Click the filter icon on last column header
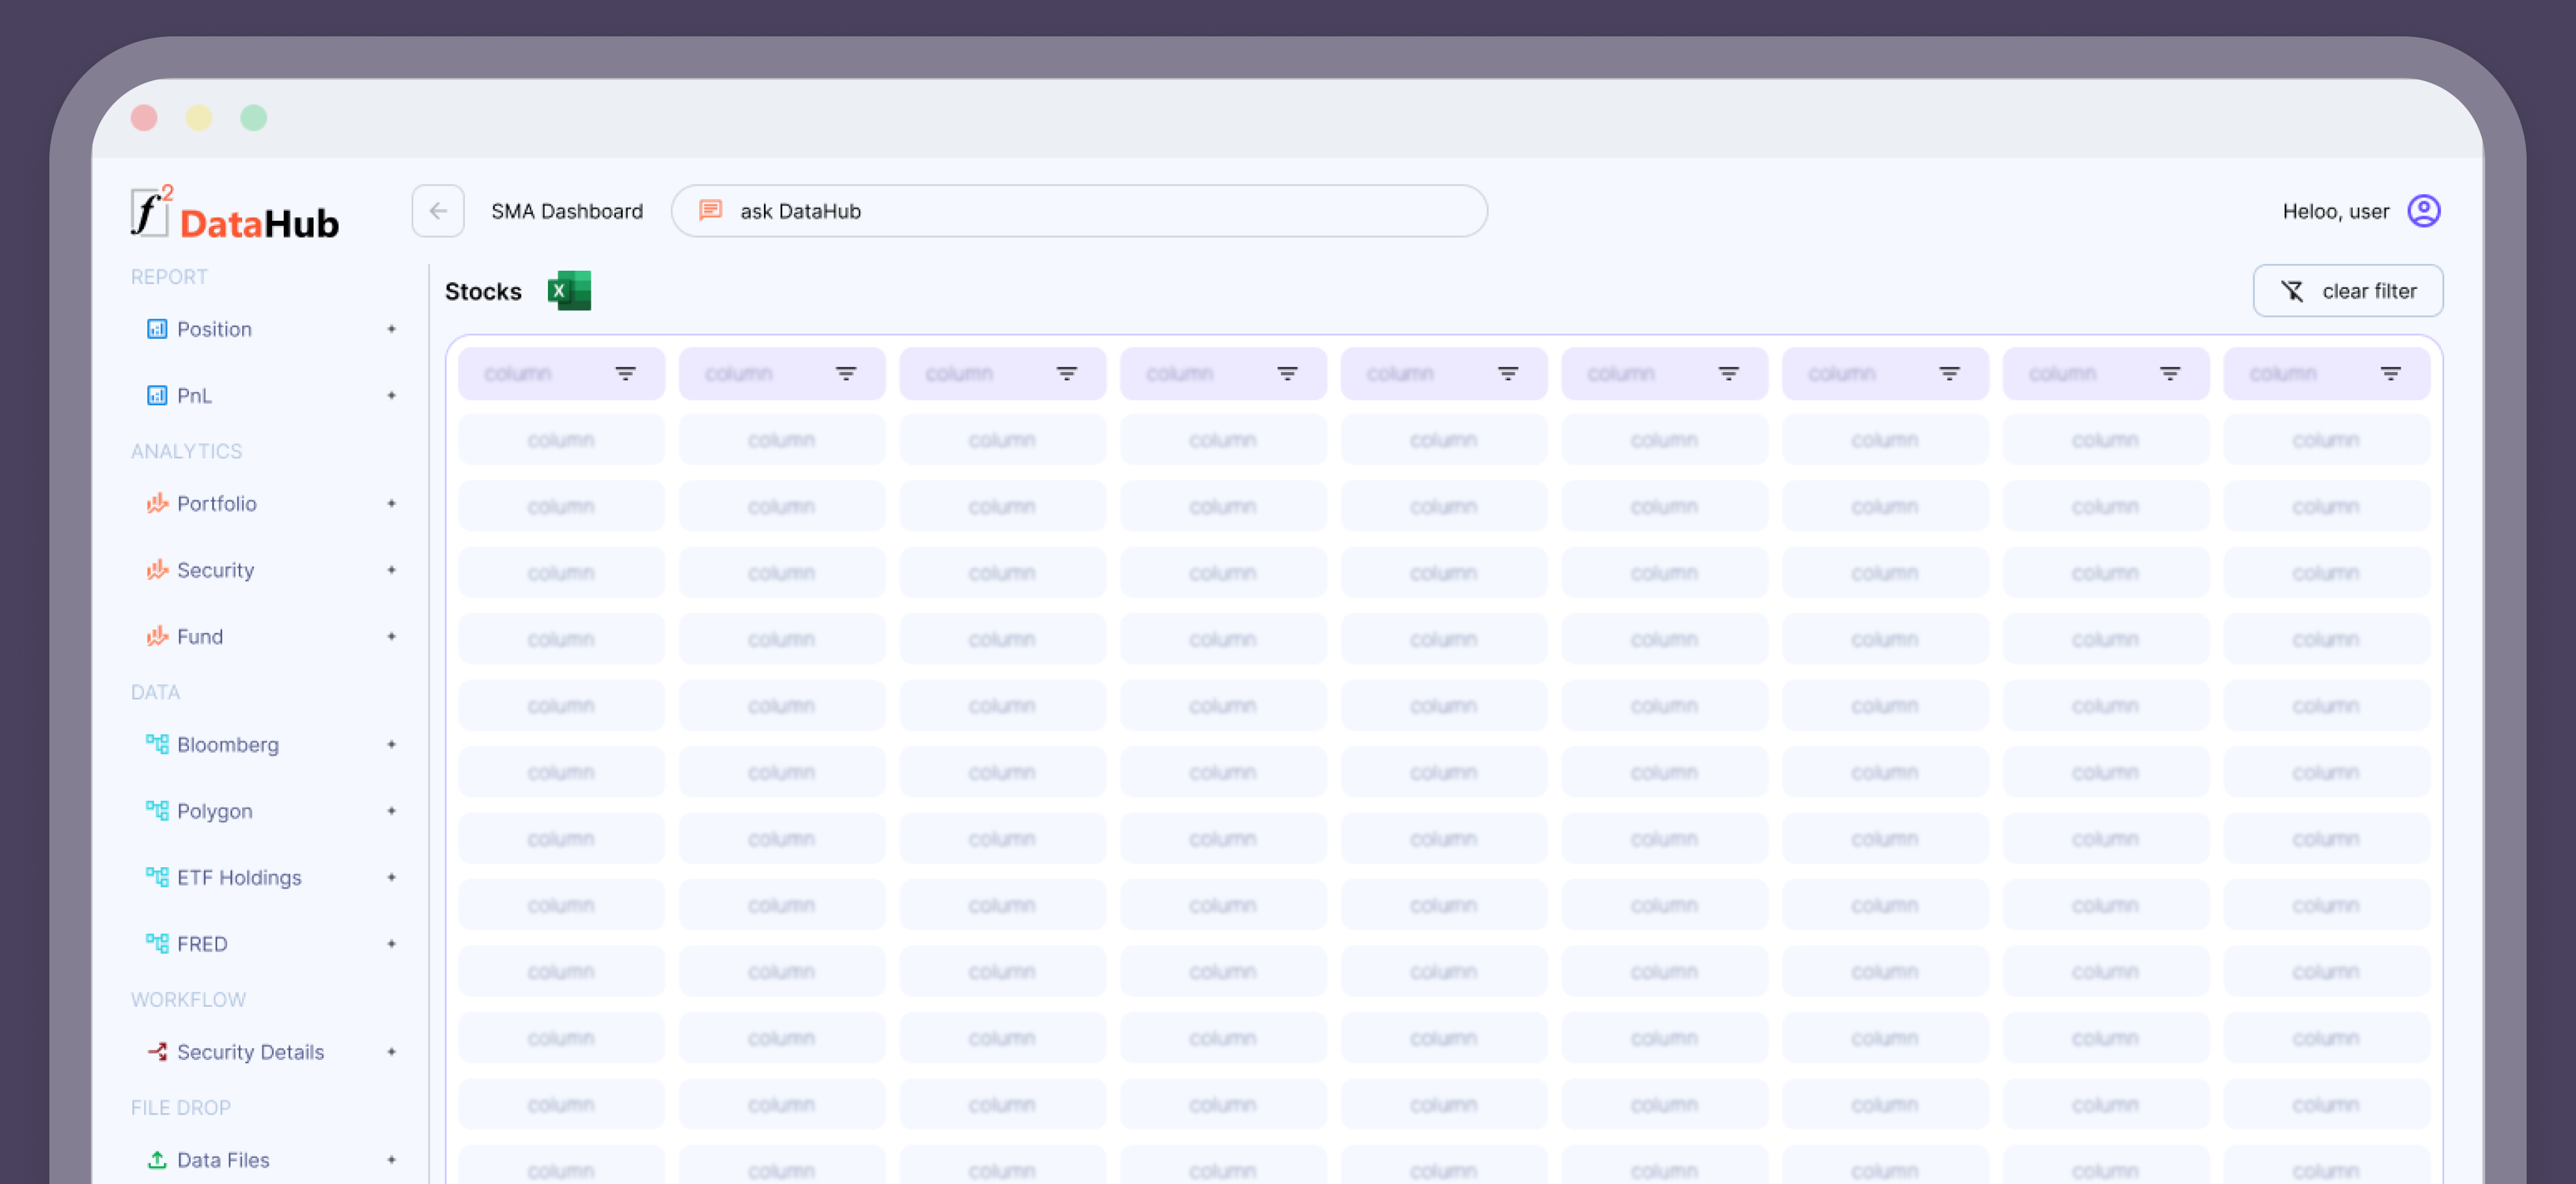This screenshot has width=2576, height=1184. [2390, 374]
